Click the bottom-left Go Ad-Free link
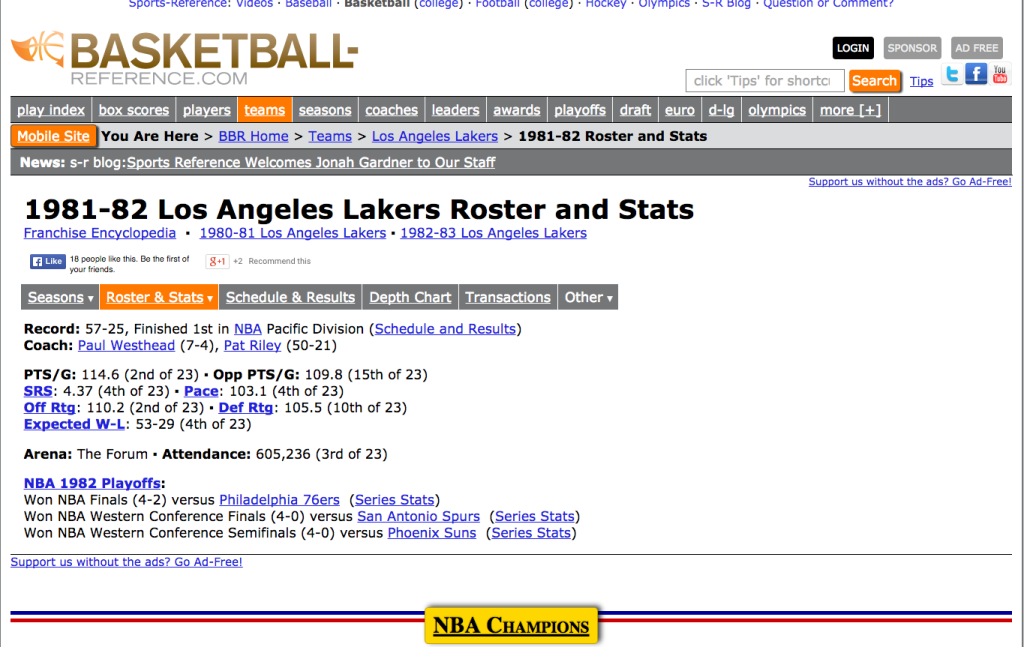Viewport: 1024px width, 647px height. click(127, 561)
